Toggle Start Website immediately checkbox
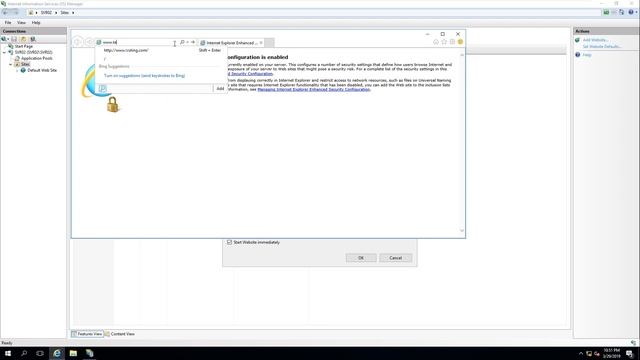The height and width of the screenshot is (360, 640). click(229, 242)
